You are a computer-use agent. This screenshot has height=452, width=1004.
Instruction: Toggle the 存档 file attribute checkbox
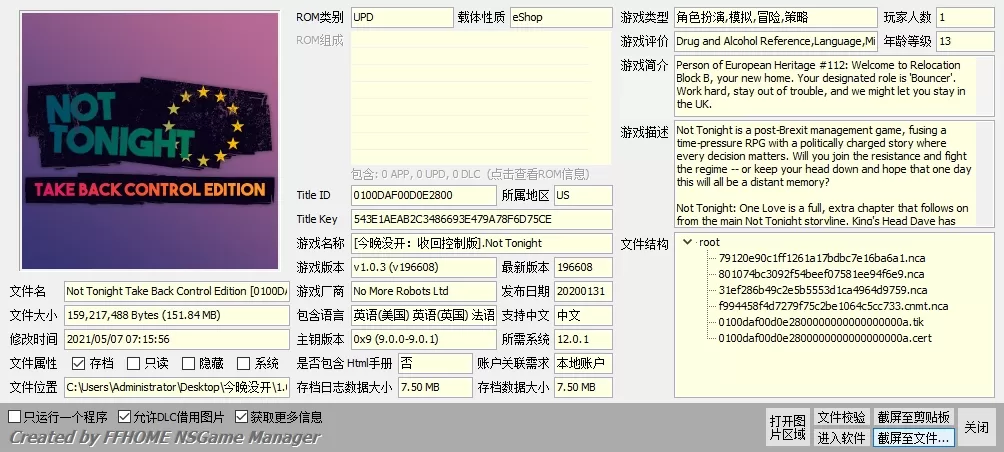click(78, 364)
